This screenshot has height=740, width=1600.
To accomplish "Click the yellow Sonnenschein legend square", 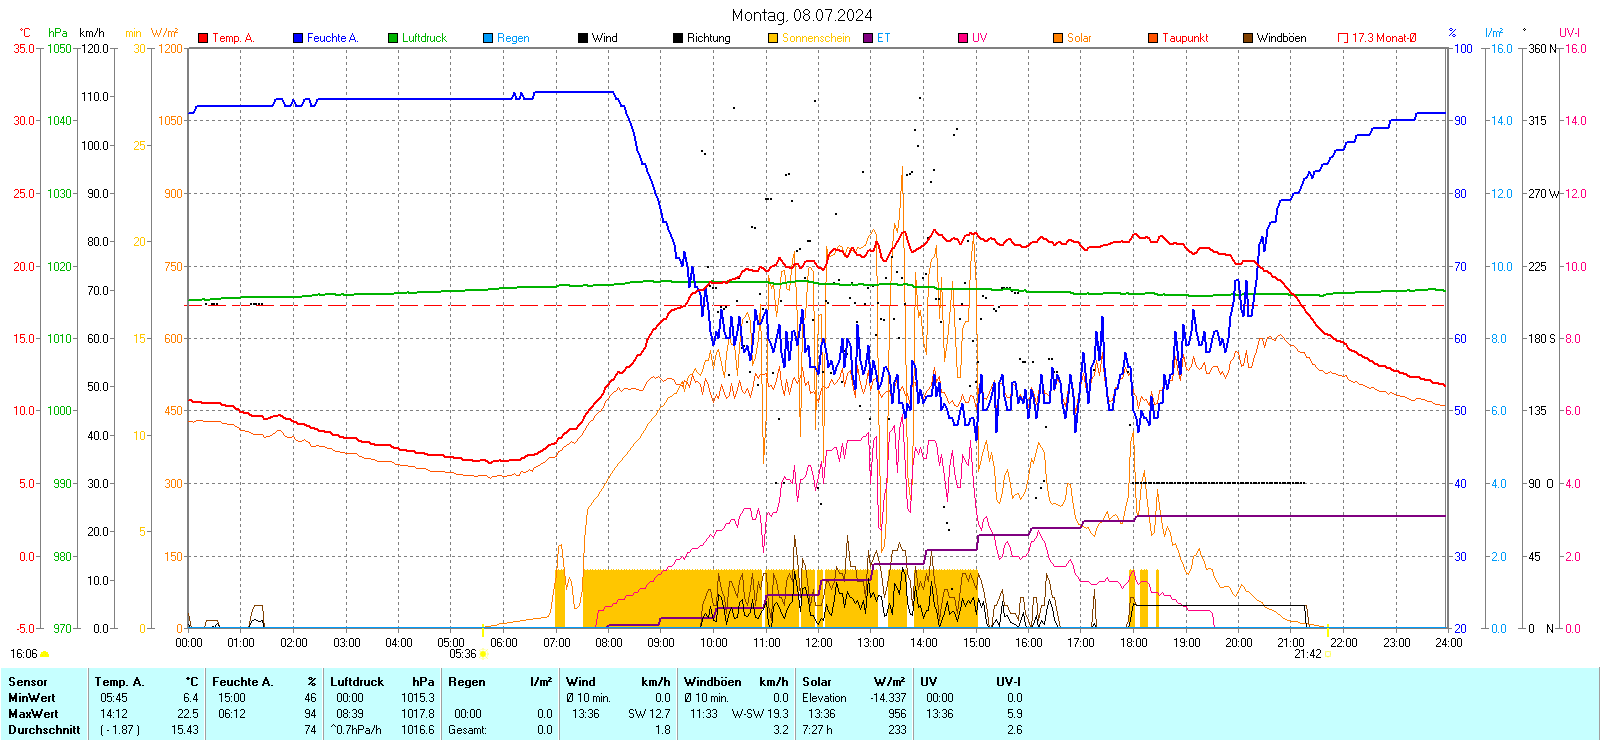I will (773, 38).
